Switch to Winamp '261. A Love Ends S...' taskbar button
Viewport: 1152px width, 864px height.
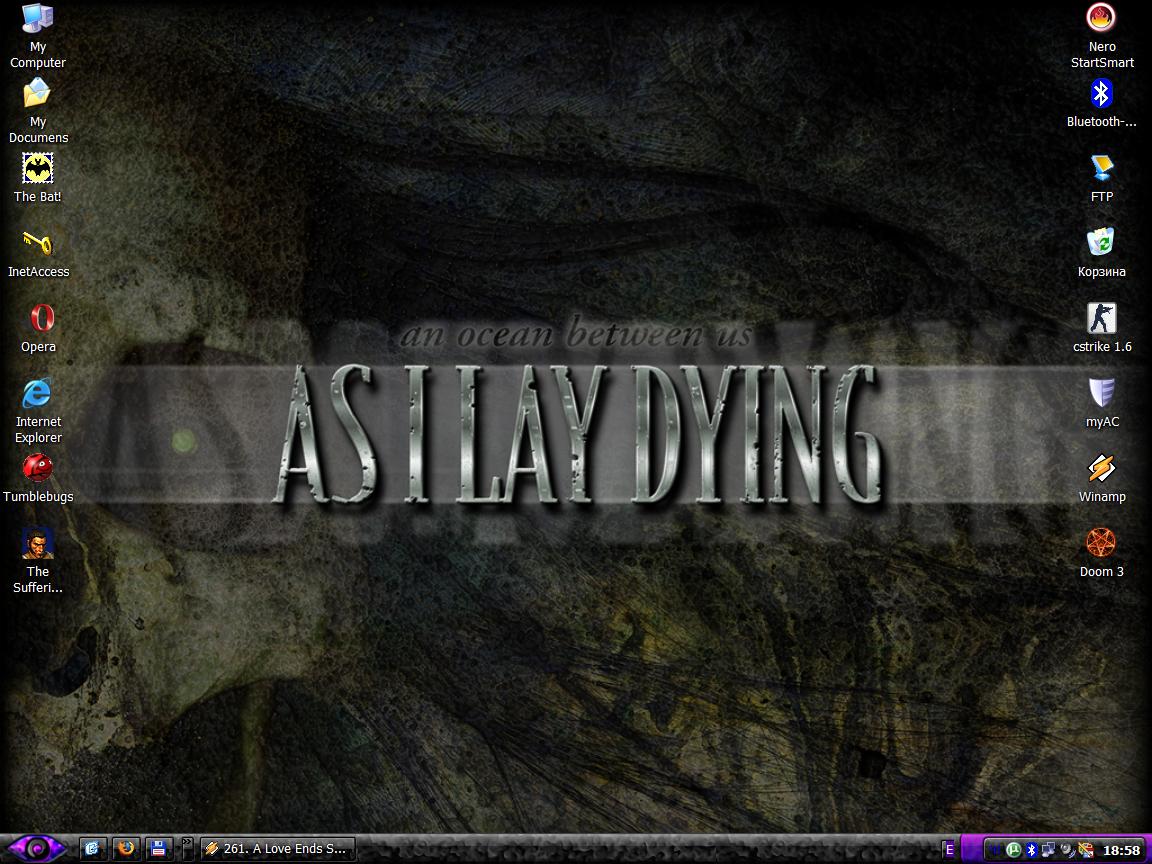click(x=278, y=849)
